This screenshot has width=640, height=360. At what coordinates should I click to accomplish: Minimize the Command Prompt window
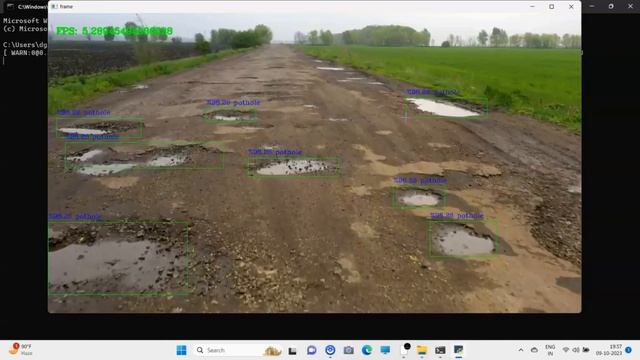591,7
